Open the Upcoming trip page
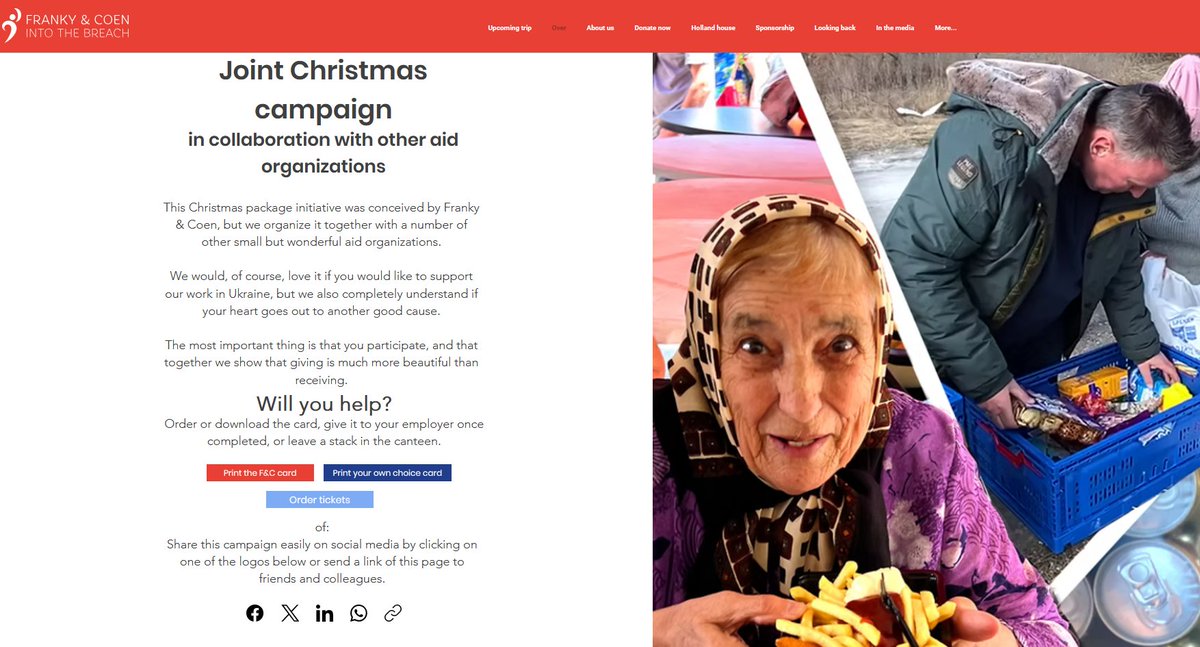1200x647 pixels. 510,28
